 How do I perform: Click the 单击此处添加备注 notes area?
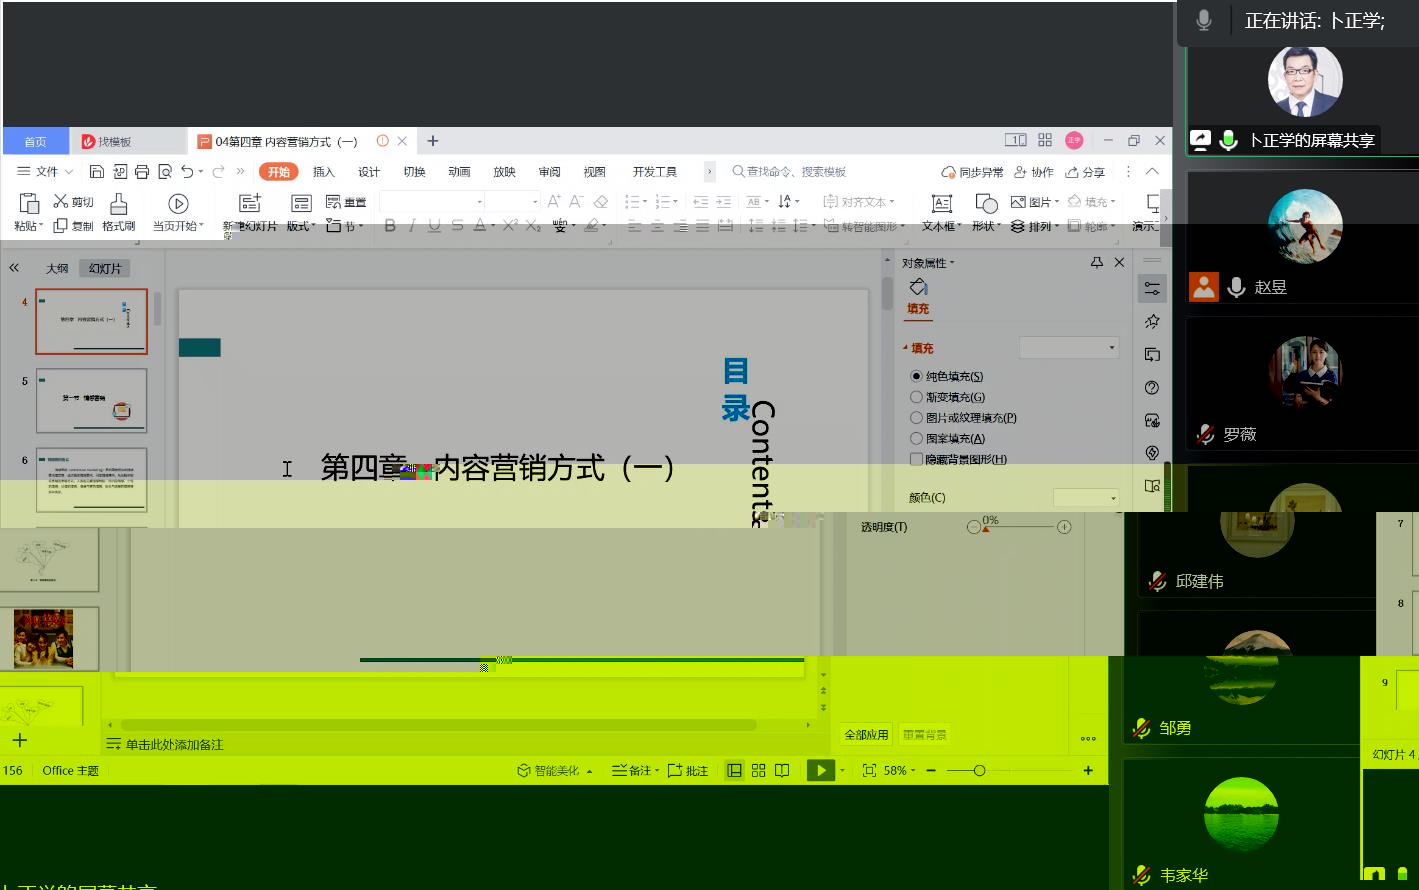click(x=174, y=744)
